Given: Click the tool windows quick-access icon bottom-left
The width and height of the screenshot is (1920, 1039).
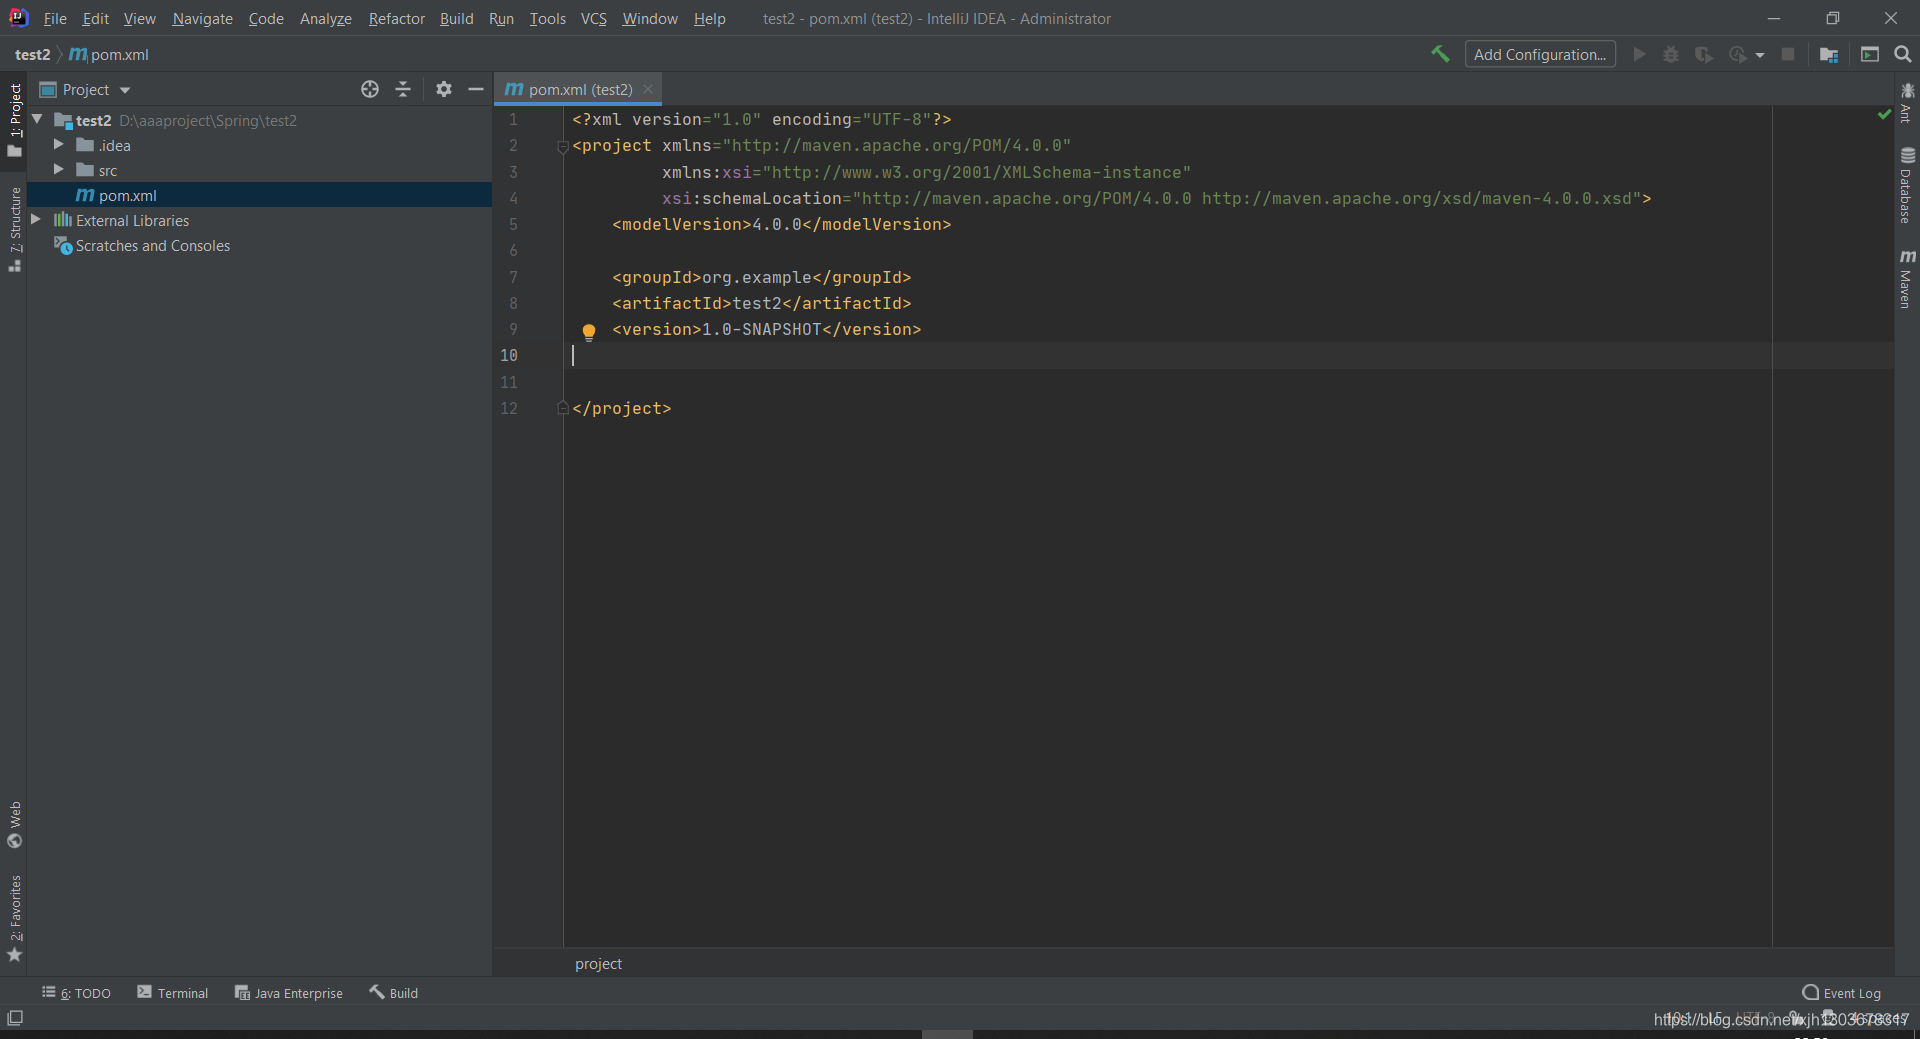Looking at the screenshot, I should click(x=15, y=1018).
